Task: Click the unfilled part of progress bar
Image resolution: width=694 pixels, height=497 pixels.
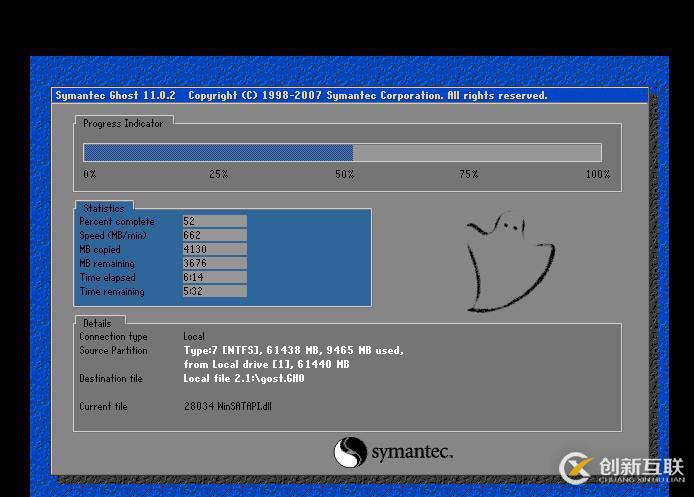Action: [476, 153]
